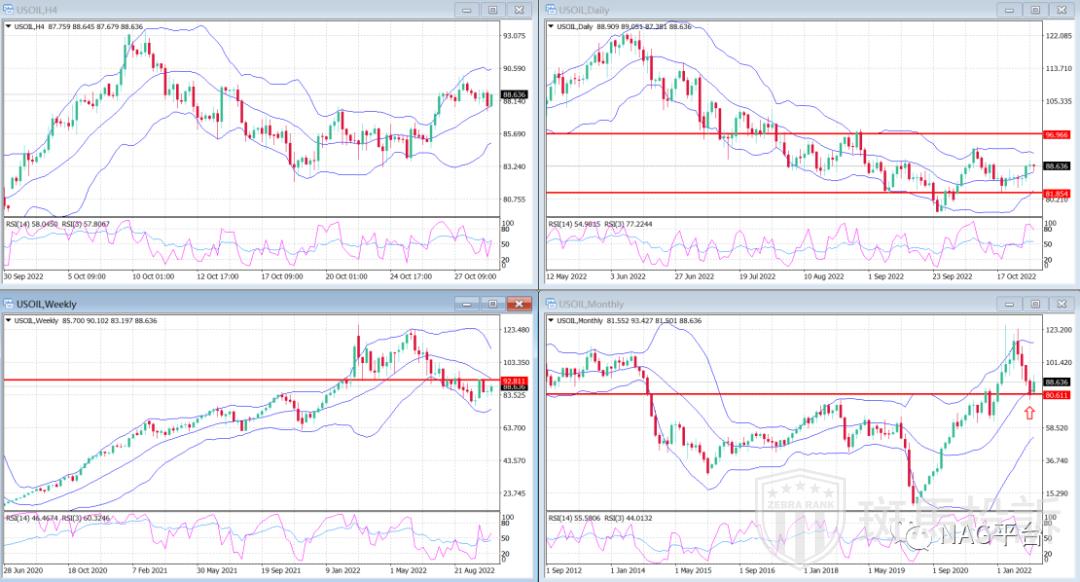Click the chart icon in USOIL,Monthly title bar
Viewport: 1080px width, 582px height.
point(550,304)
